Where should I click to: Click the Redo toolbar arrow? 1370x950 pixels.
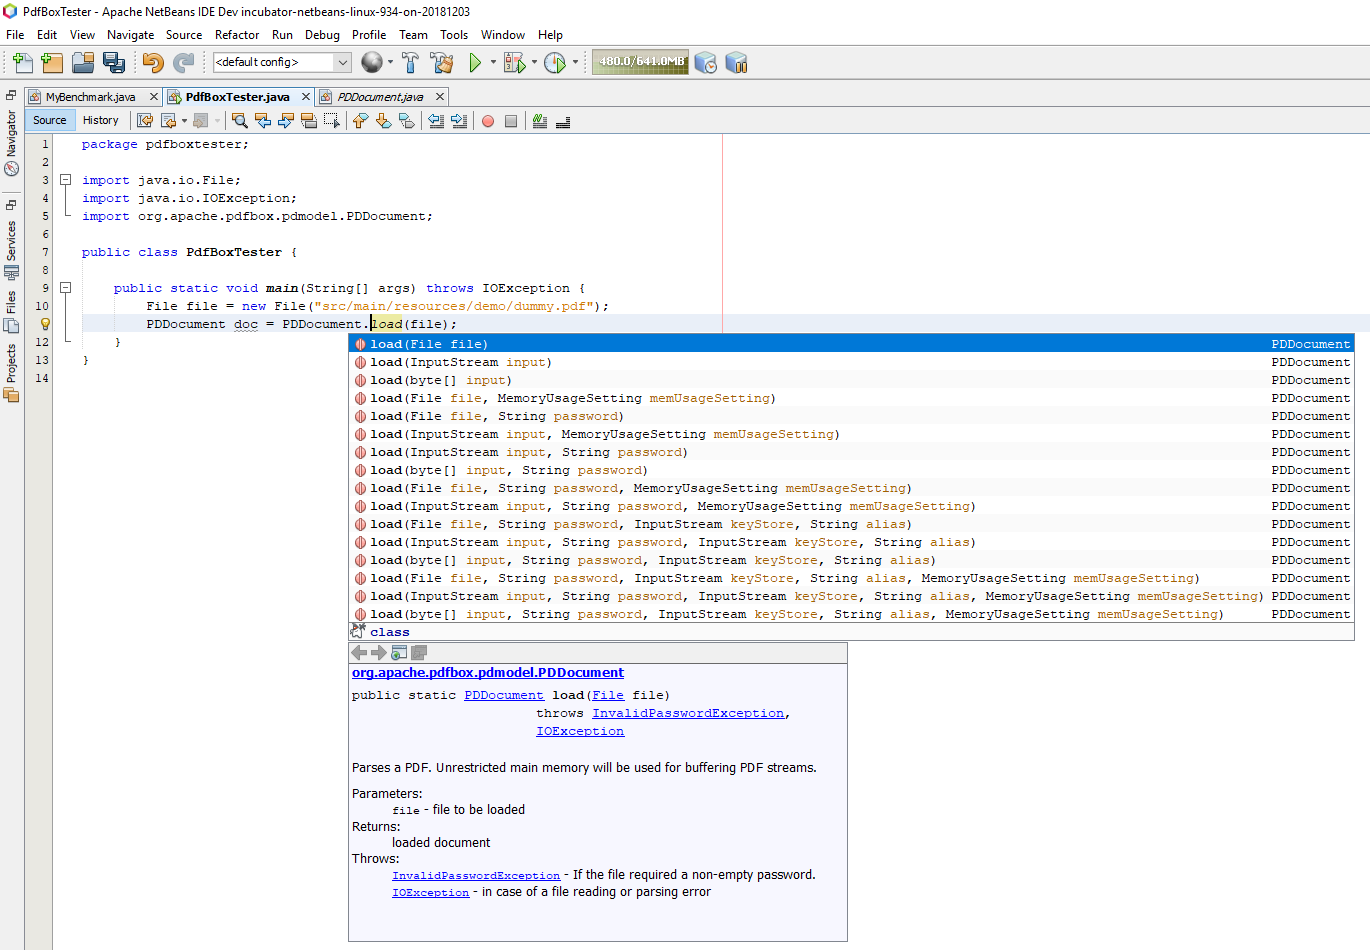[184, 62]
